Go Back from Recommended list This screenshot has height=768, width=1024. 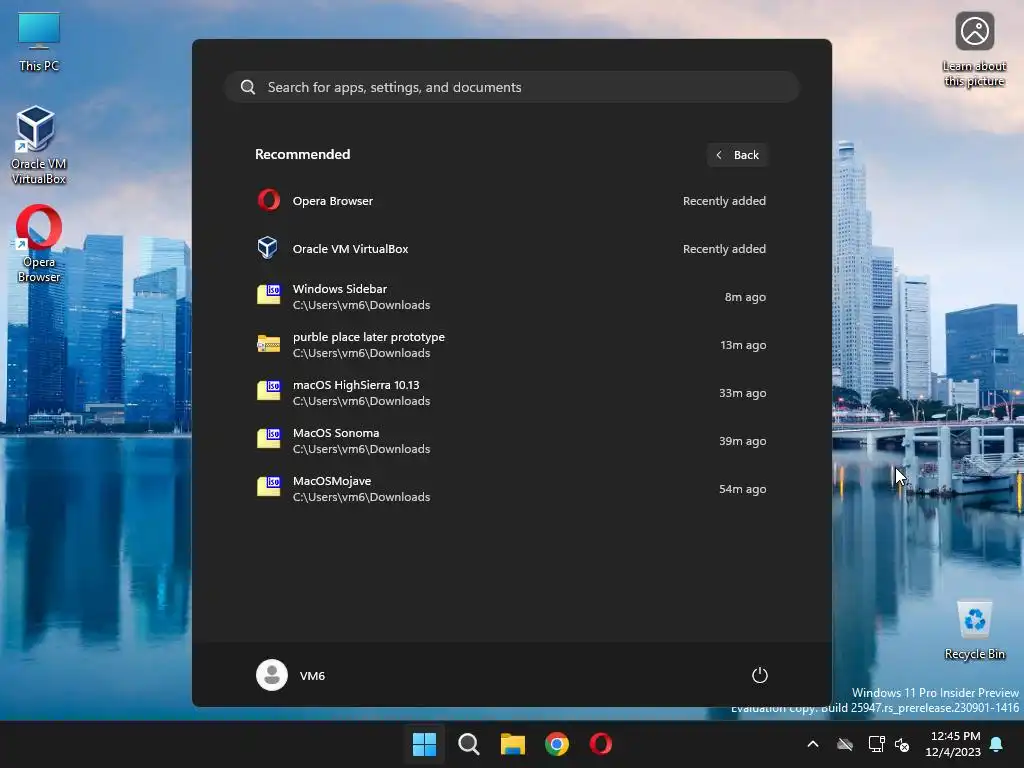[x=737, y=155]
